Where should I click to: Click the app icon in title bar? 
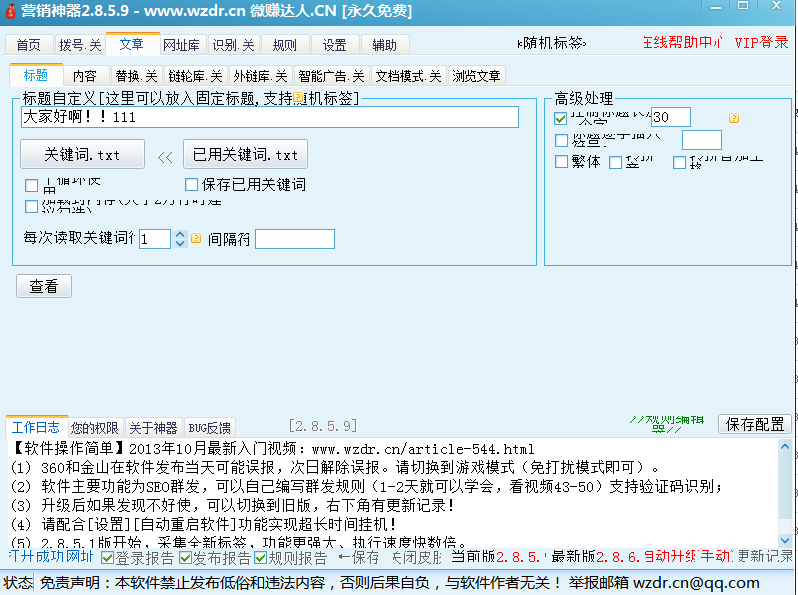coord(10,10)
